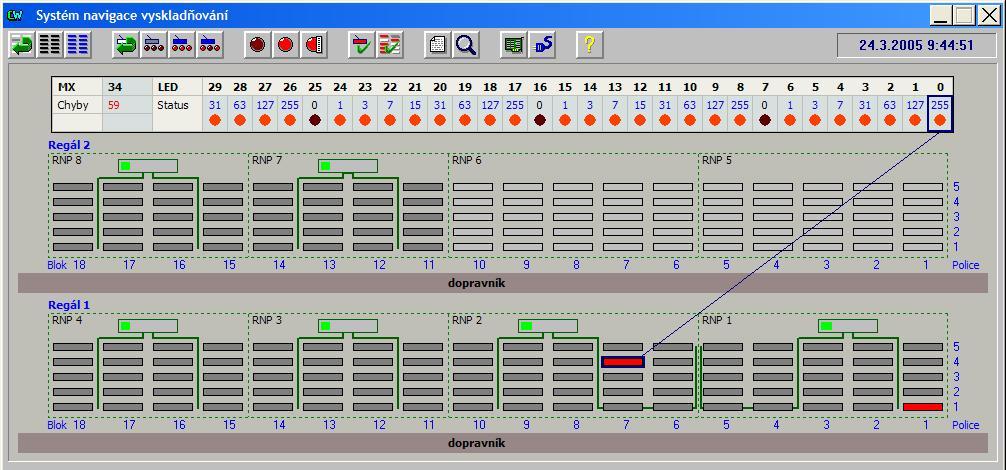Open the magnifying glass search tool
The width and height of the screenshot is (1006, 470).
(x=466, y=45)
